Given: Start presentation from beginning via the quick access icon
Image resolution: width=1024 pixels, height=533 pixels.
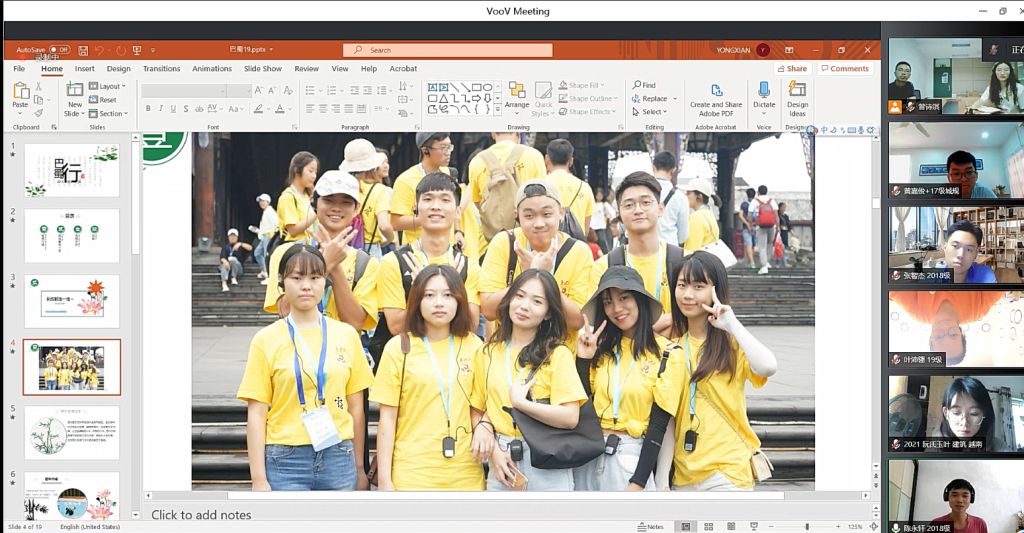Looking at the screenshot, I should pyautogui.click(x=137, y=50).
